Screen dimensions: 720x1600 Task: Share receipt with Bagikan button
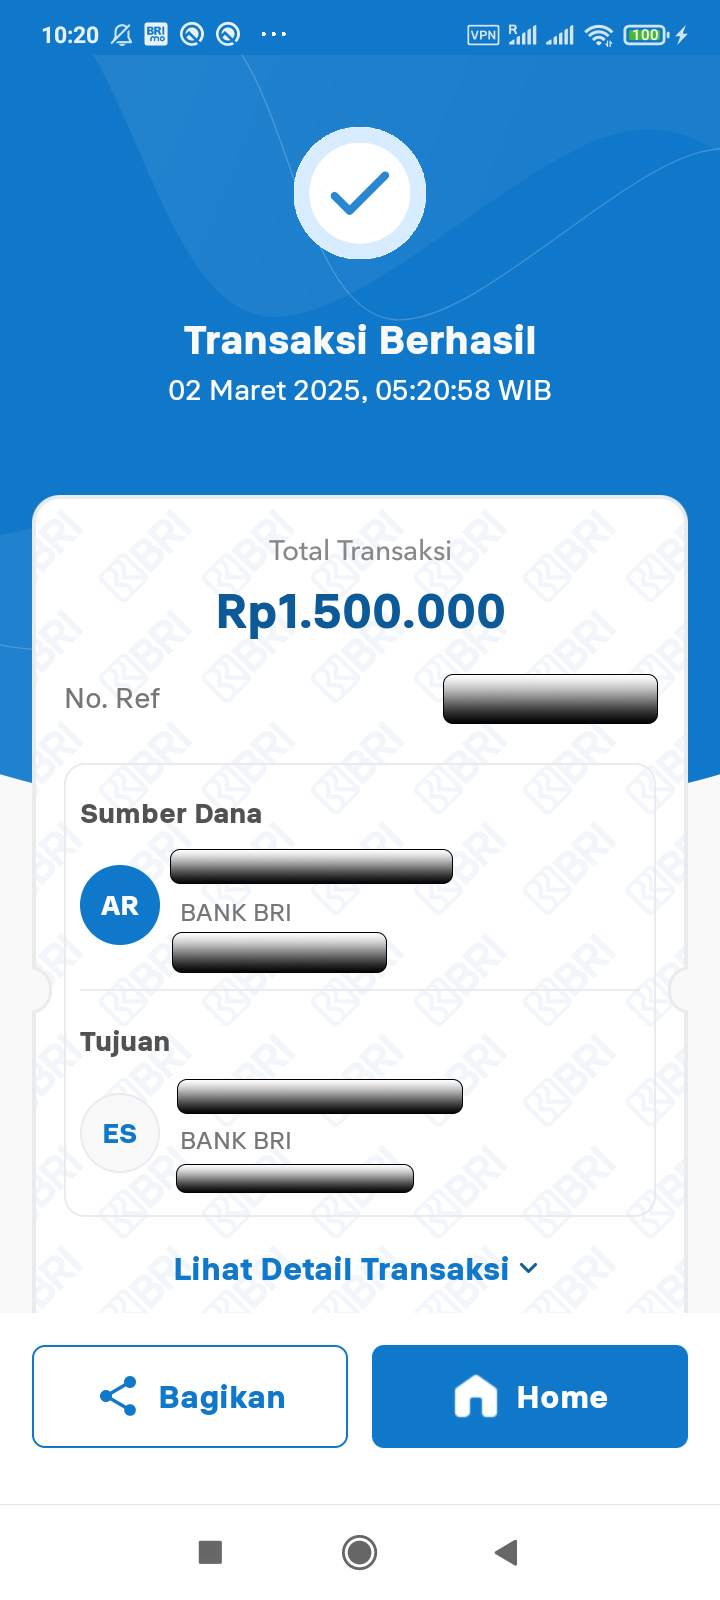190,1396
